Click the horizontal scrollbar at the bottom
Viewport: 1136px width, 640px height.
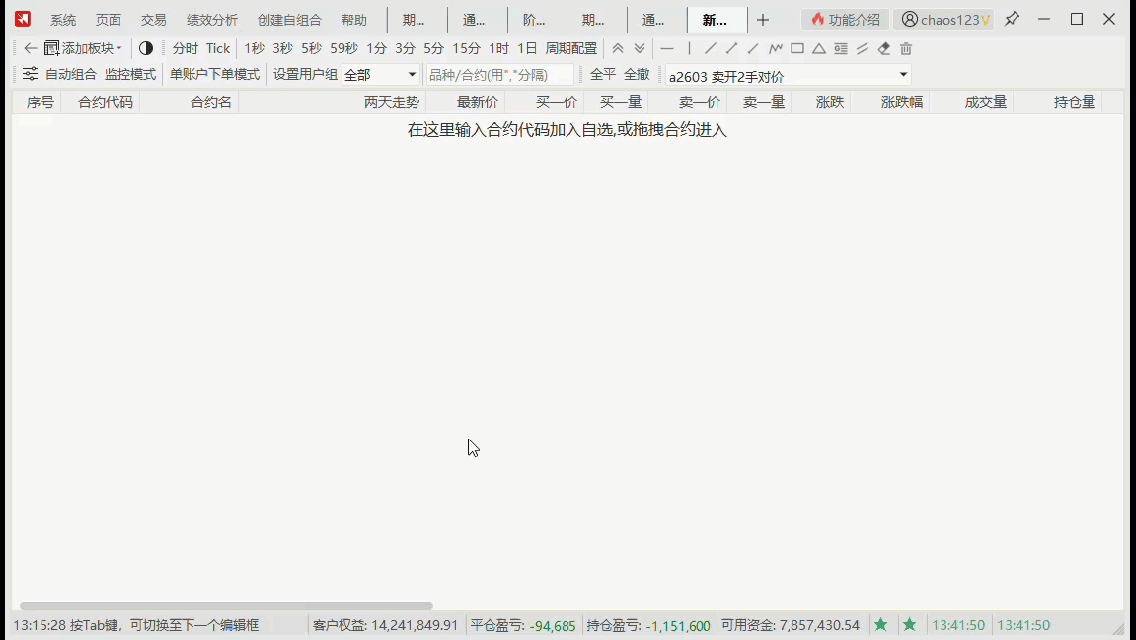pos(226,606)
